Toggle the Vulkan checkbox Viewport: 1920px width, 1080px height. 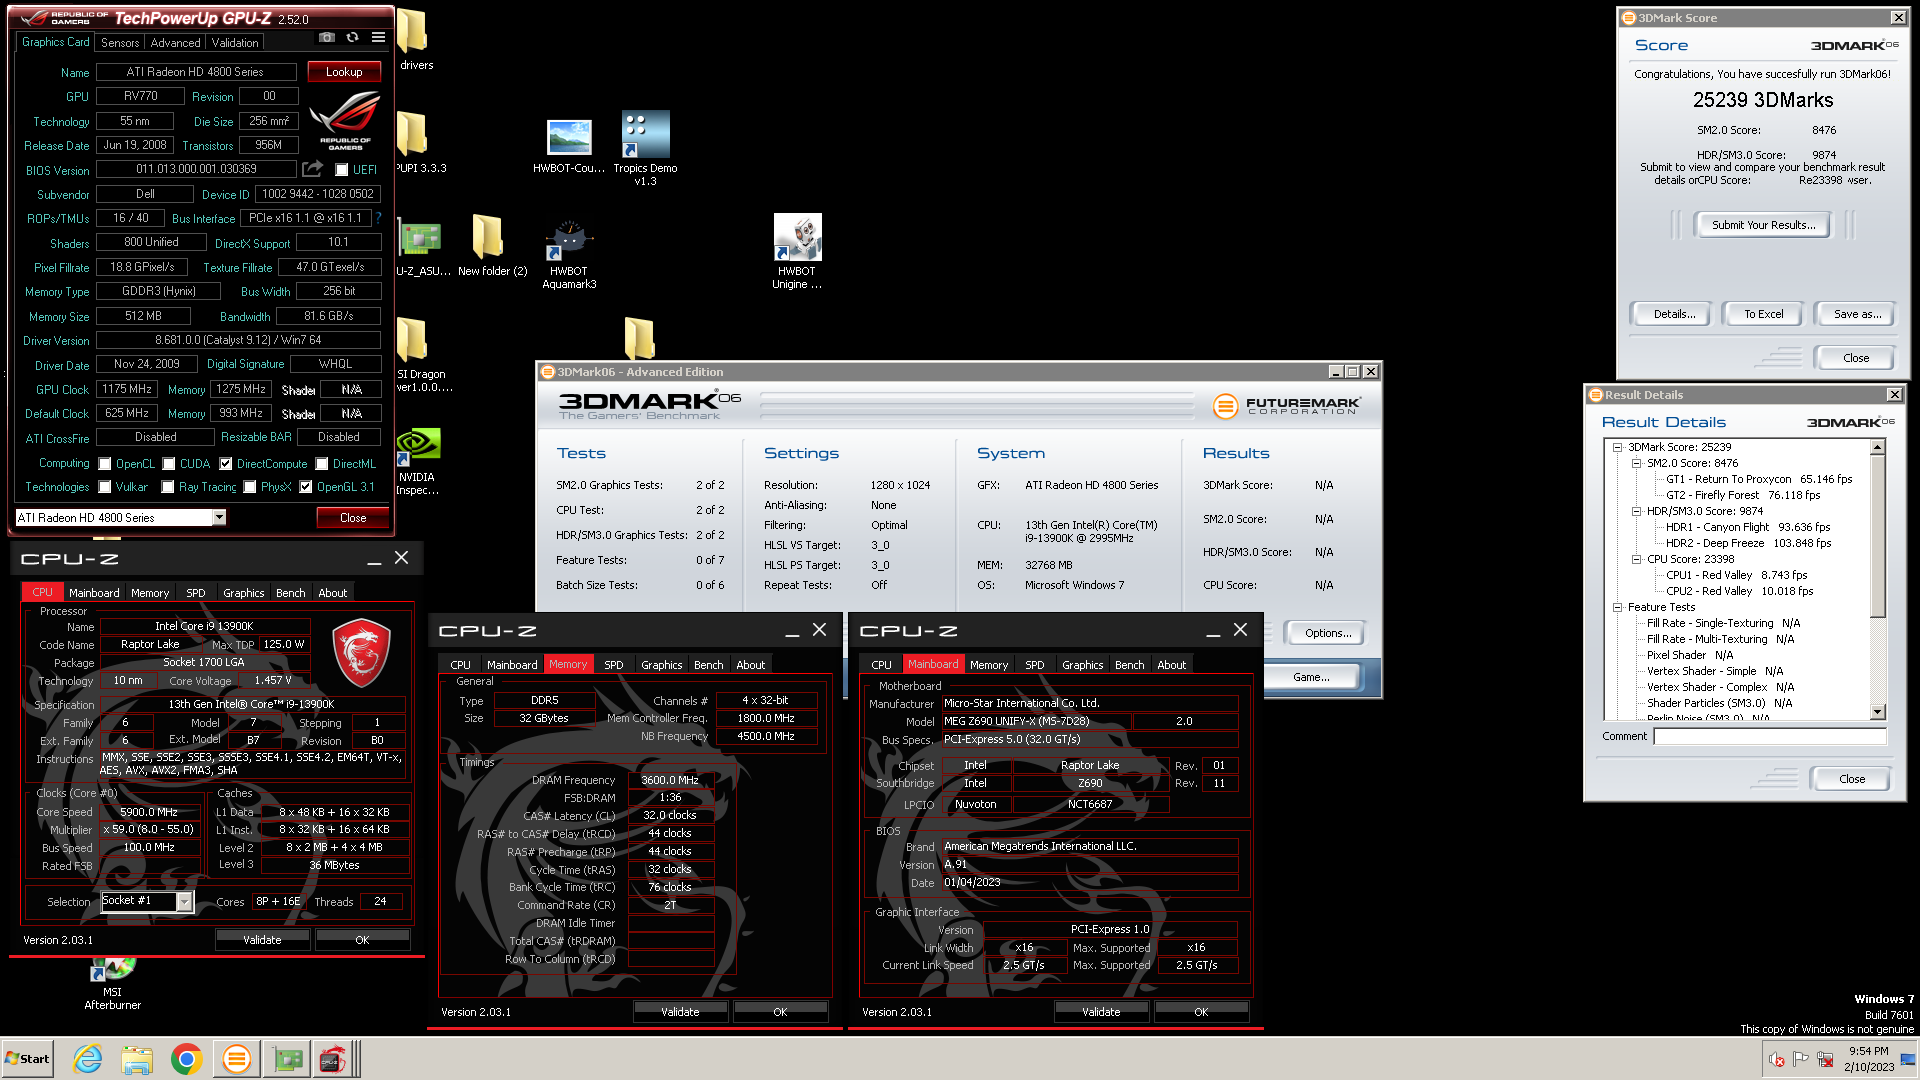click(105, 487)
